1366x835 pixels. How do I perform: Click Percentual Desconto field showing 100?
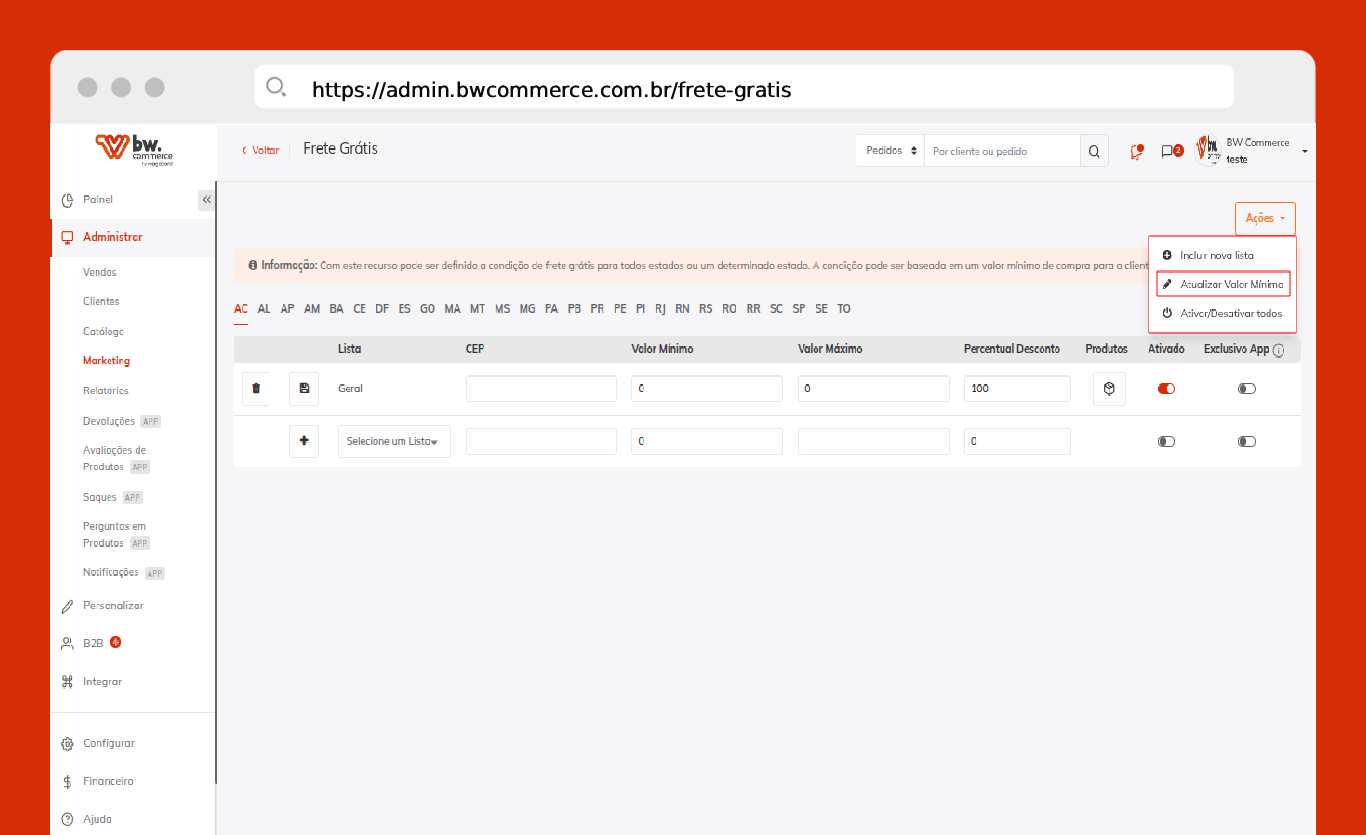pyautogui.click(x=1017, y=388)
